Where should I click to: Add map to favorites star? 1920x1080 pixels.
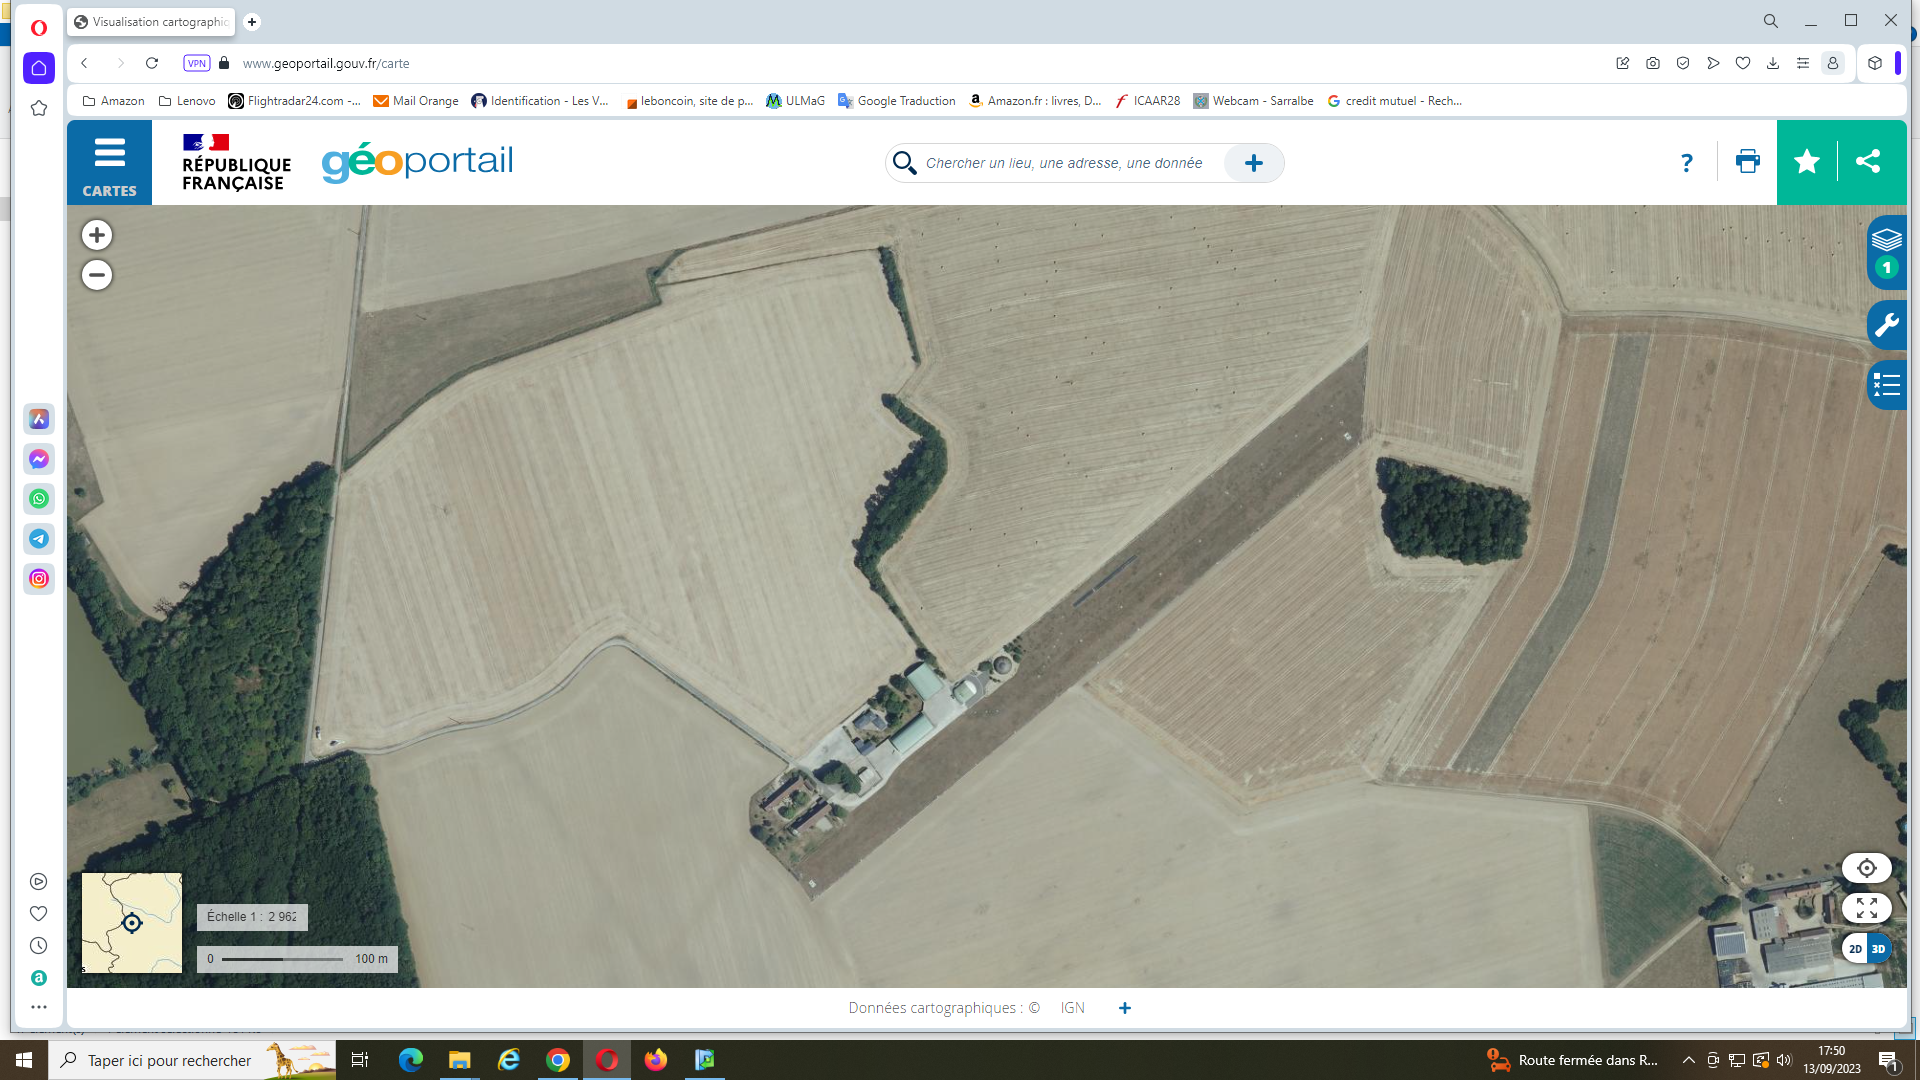click(x=1806, y=162)
